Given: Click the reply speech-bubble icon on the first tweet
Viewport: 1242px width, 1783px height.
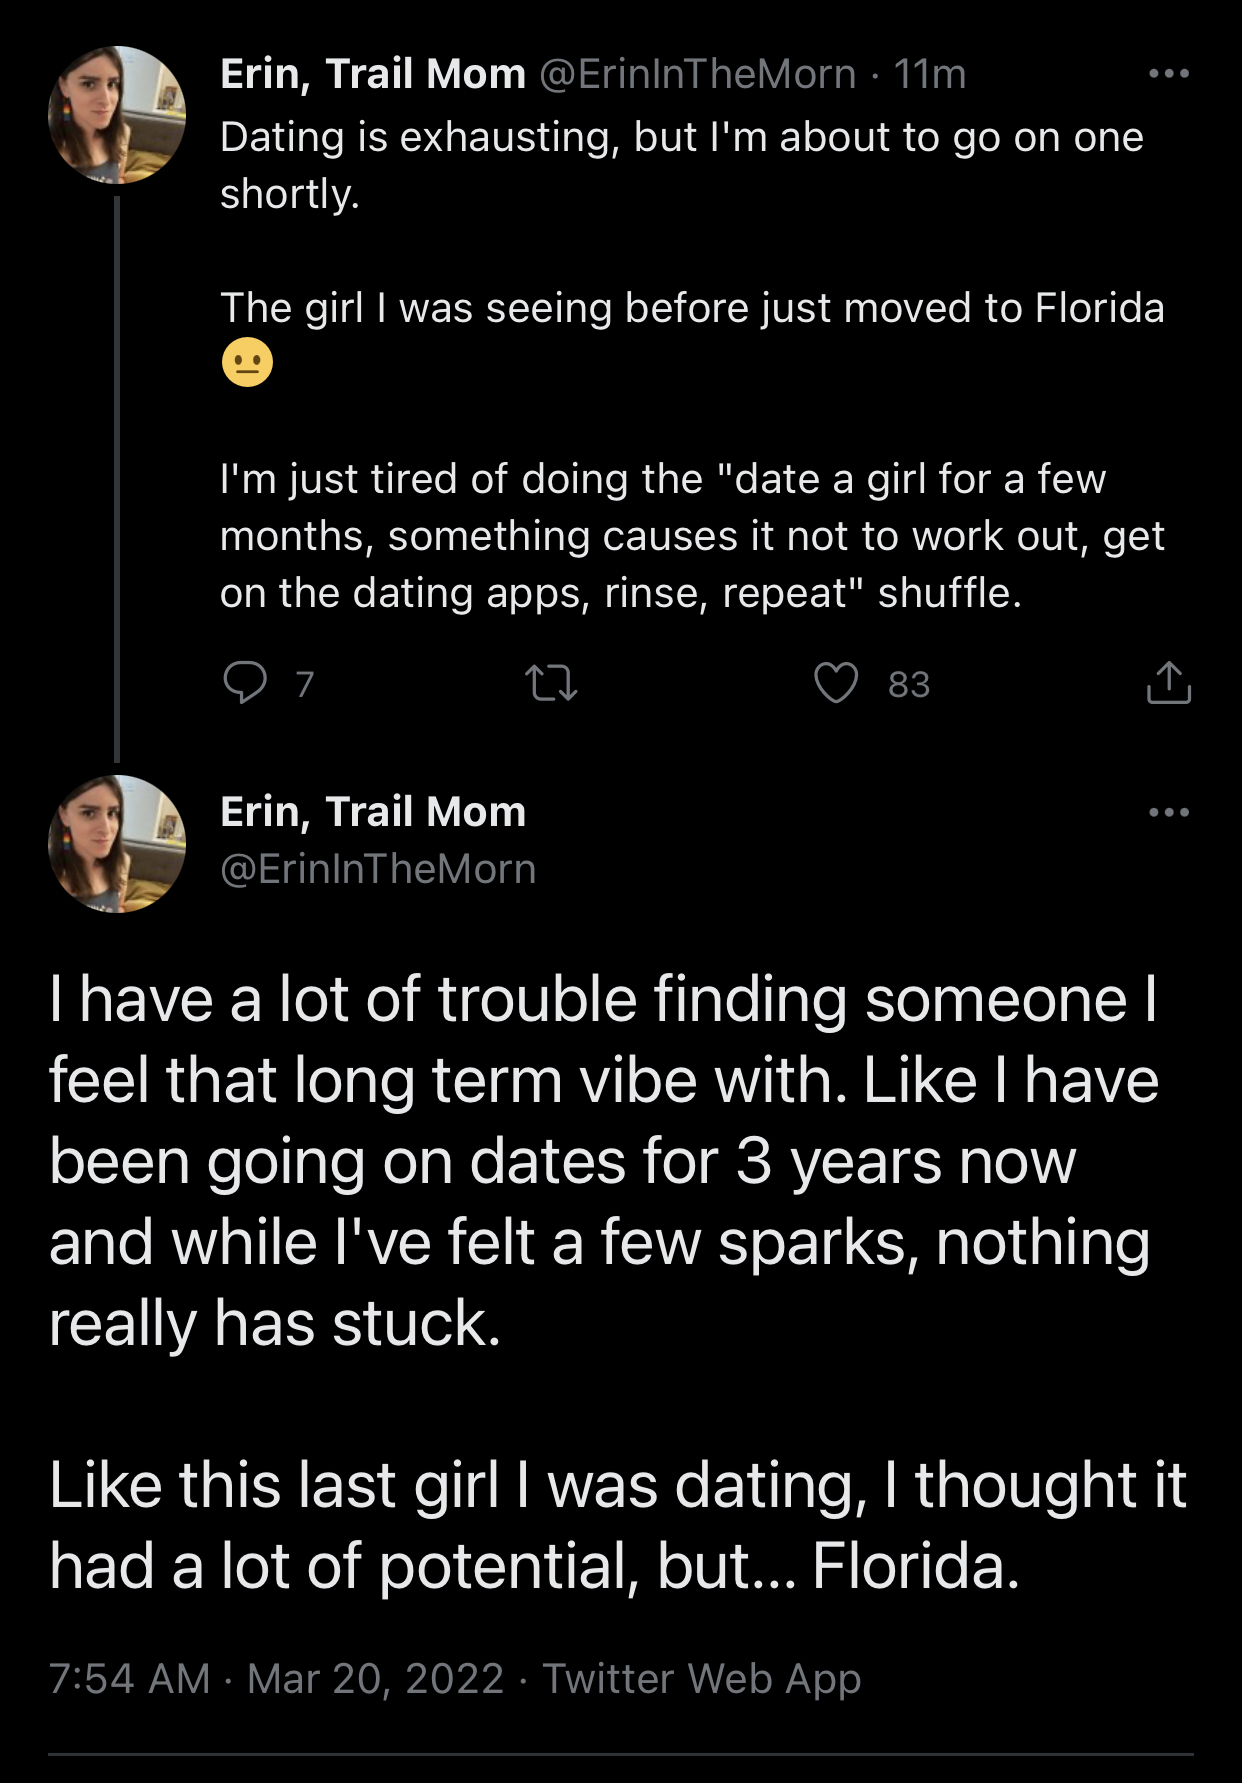Looking at the screenshot, I should tap(245, 683).
